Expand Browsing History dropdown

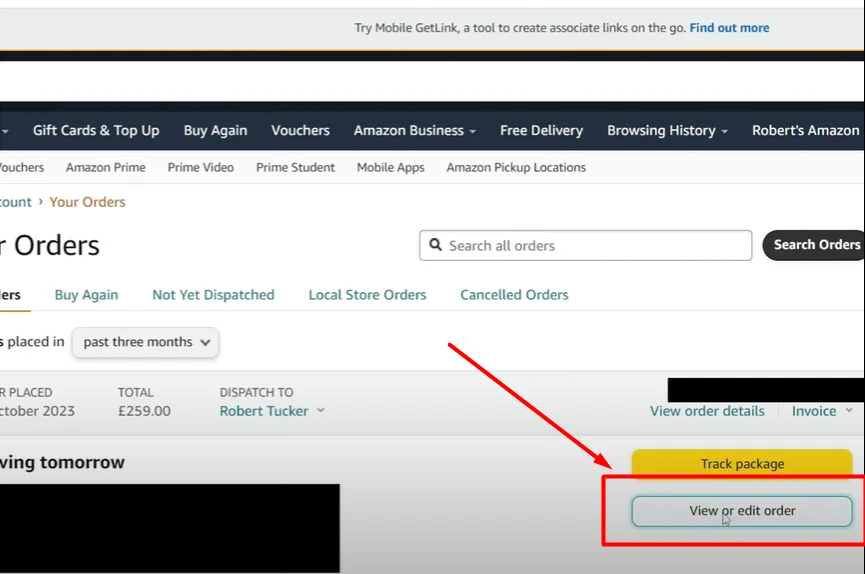click(x=668, y=130)
